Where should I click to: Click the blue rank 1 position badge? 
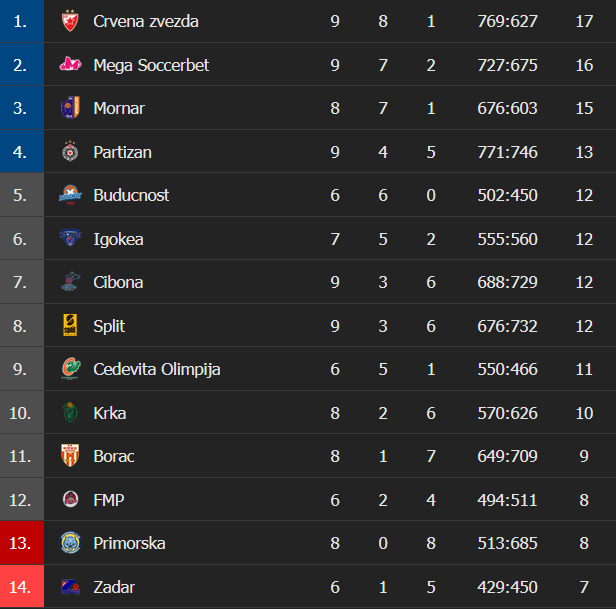tap(21, 21)
